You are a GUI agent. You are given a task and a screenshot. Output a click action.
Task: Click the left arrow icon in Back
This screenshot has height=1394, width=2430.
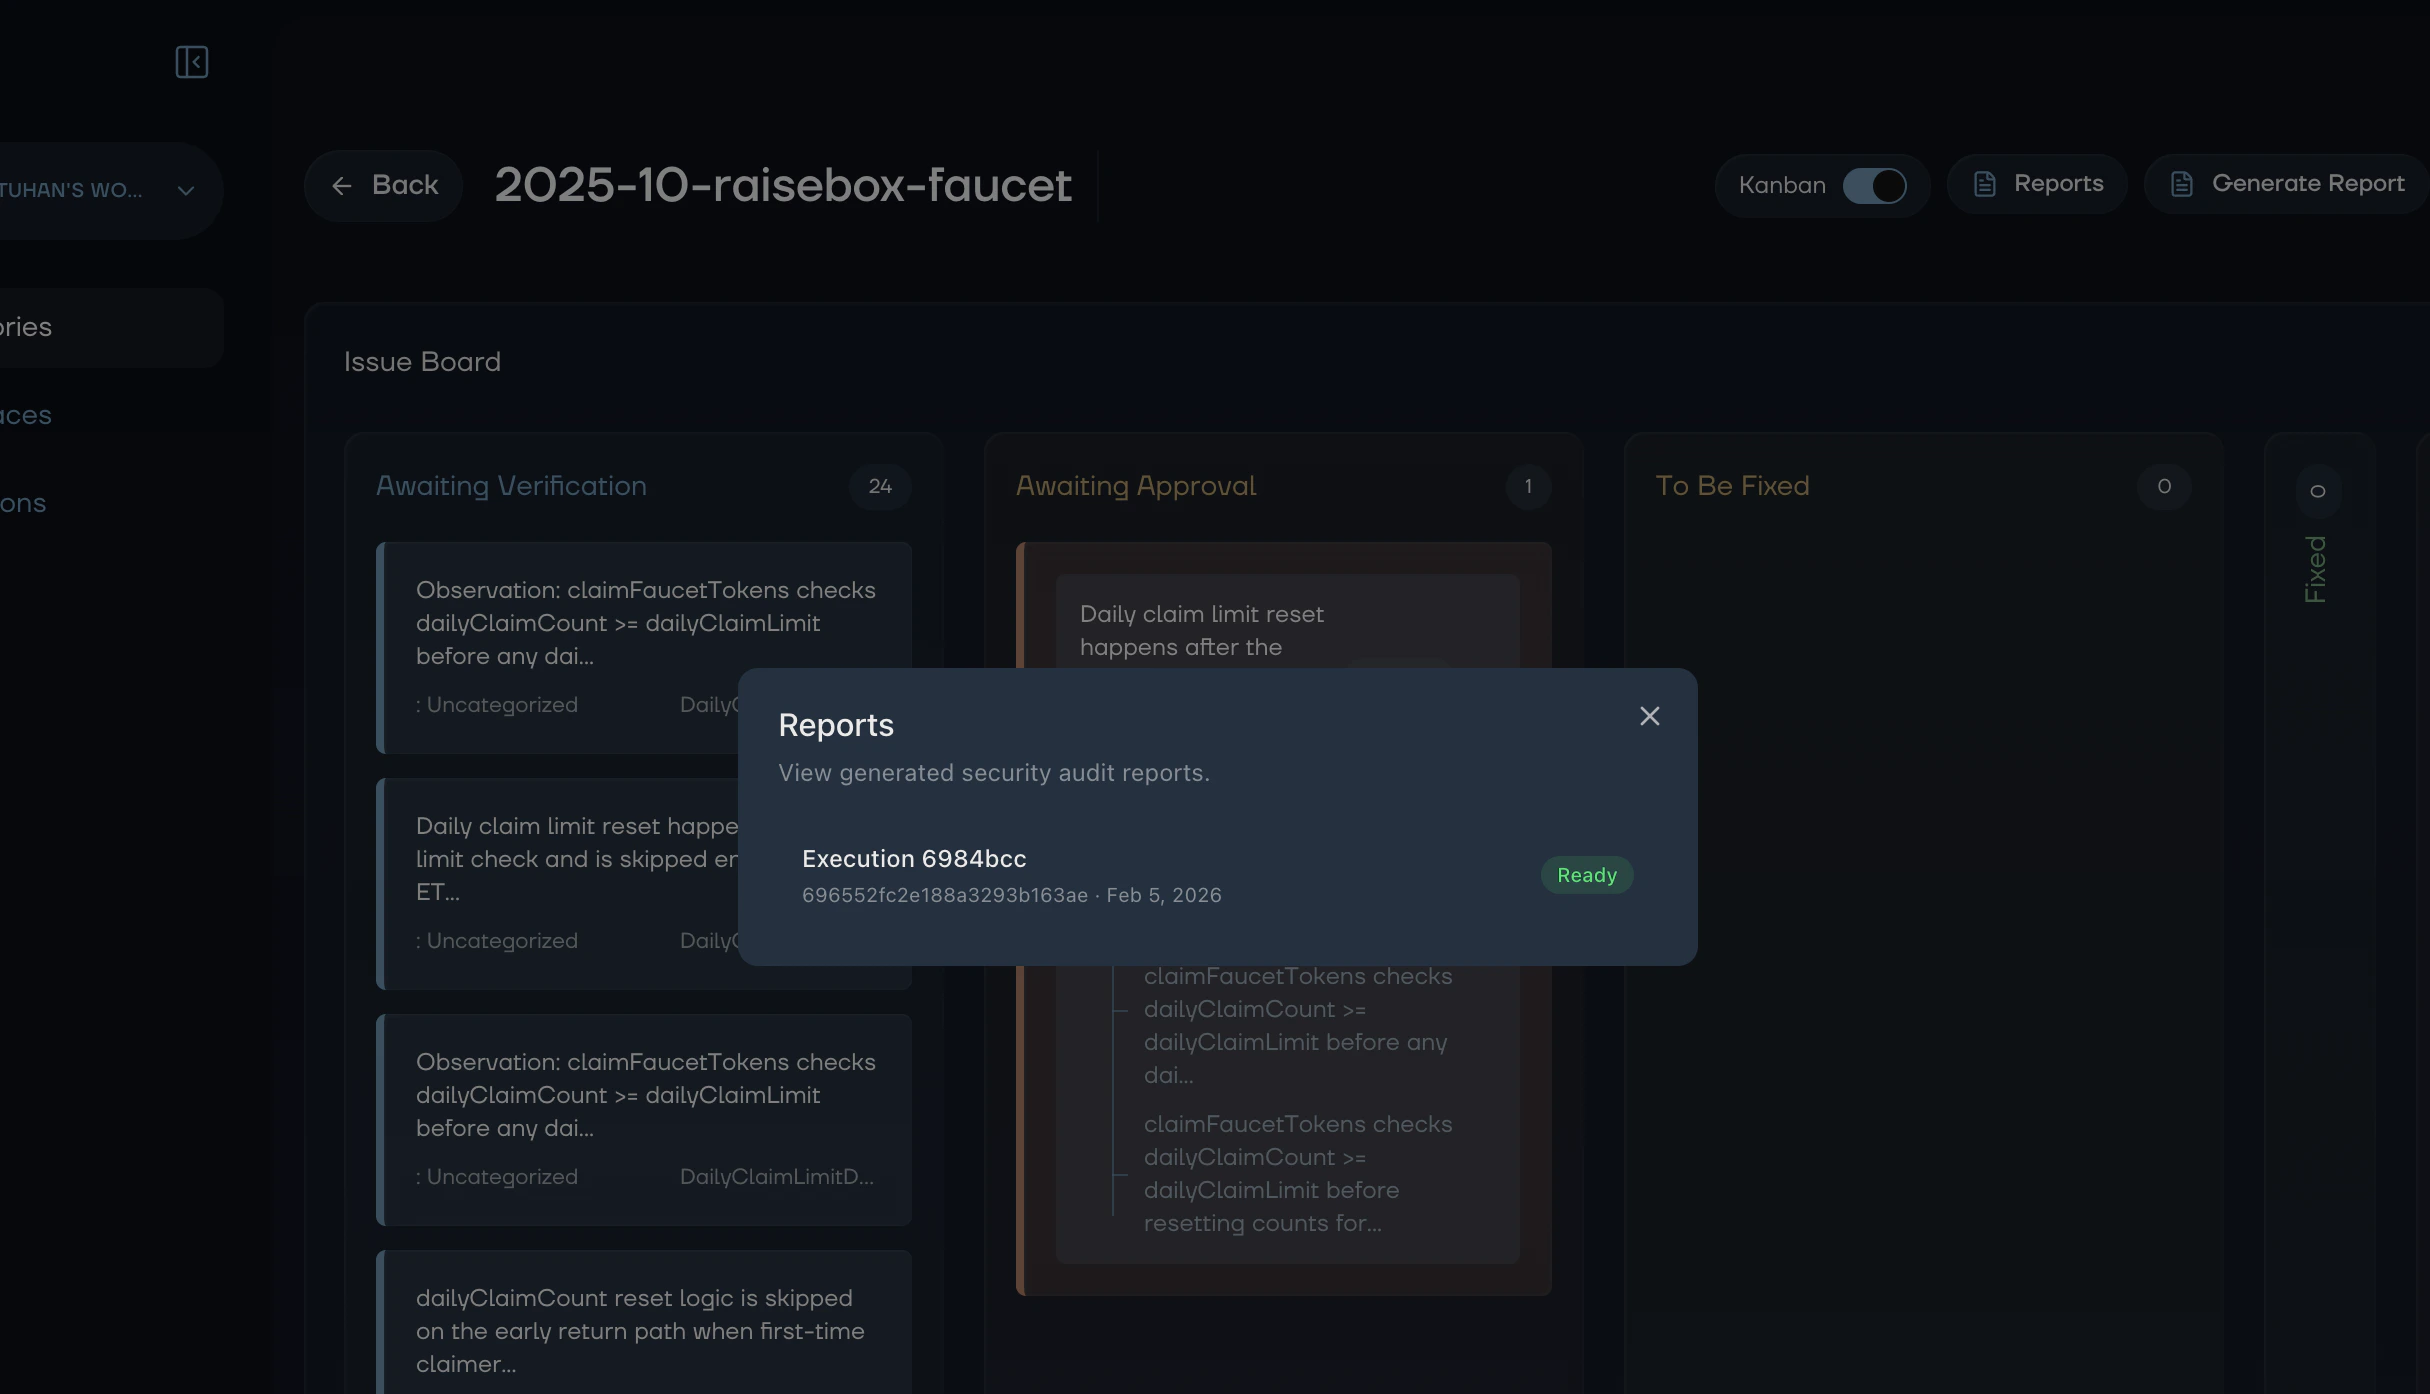[341, 186]
